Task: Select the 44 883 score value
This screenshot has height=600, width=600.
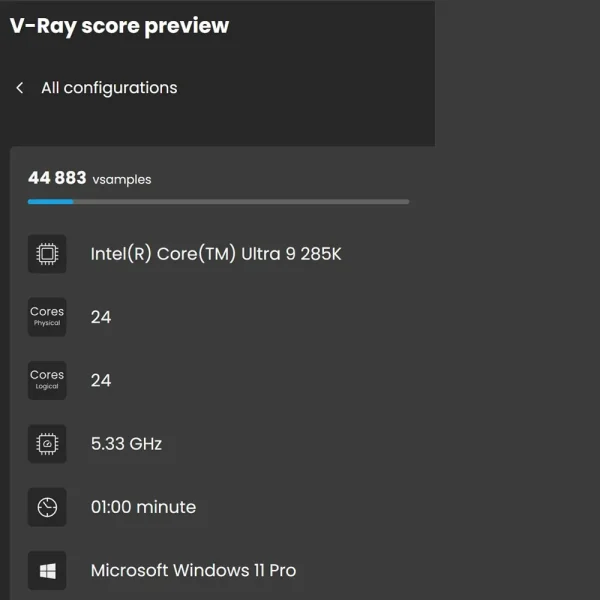Action: 57,178
